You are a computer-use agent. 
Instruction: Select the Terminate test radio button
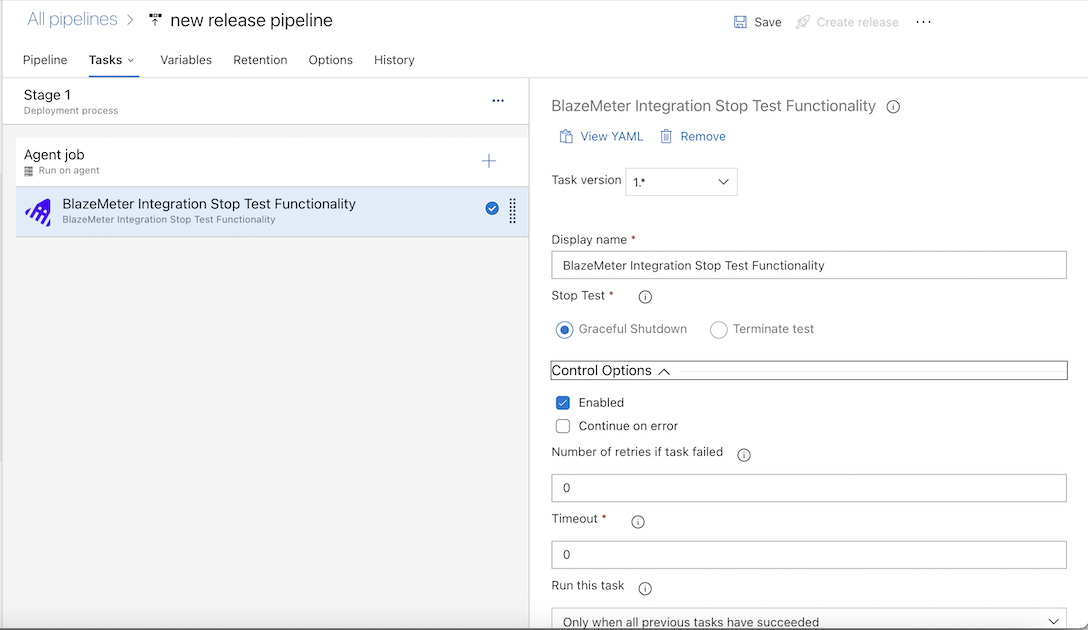pos(718,329)
